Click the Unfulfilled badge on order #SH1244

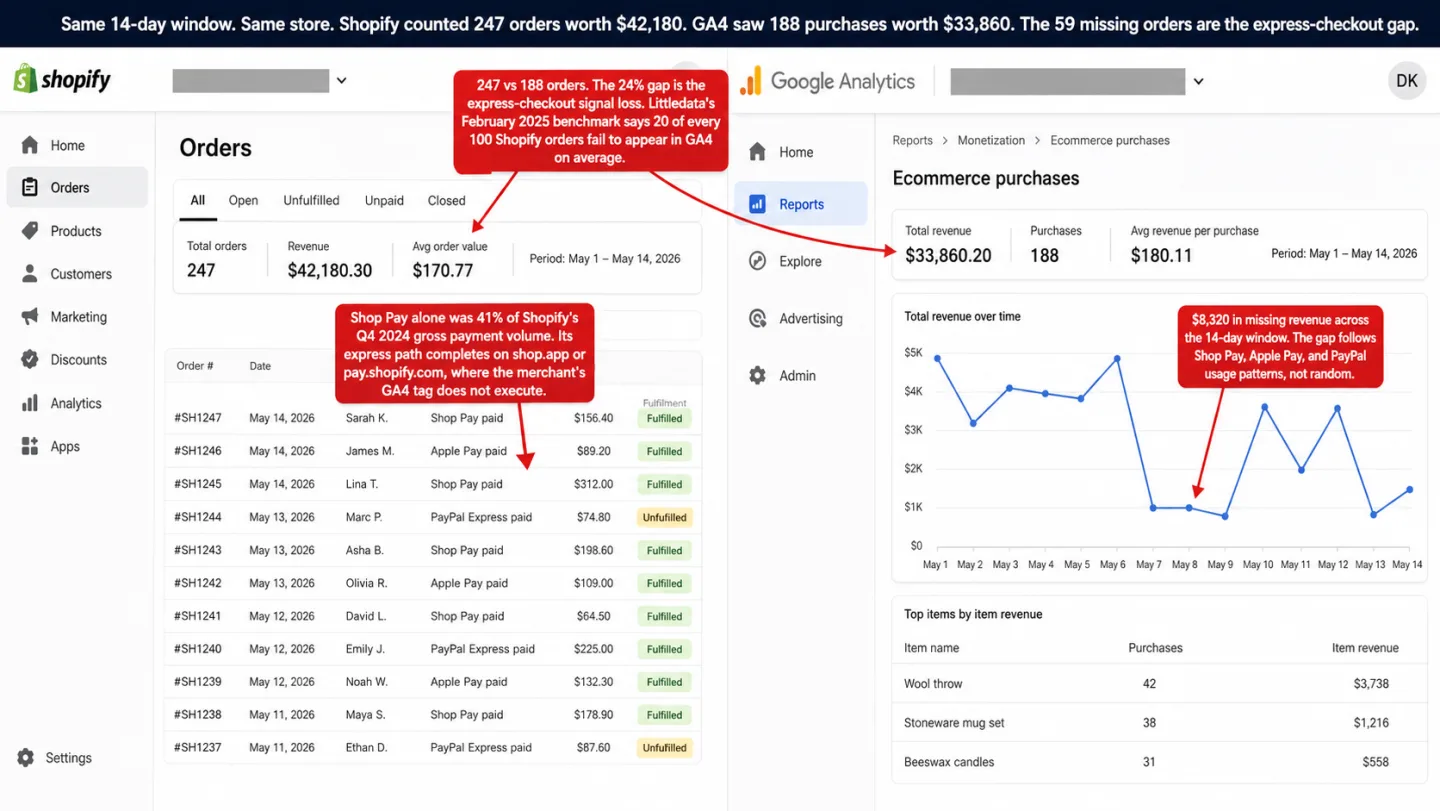(x=665, y=517)
